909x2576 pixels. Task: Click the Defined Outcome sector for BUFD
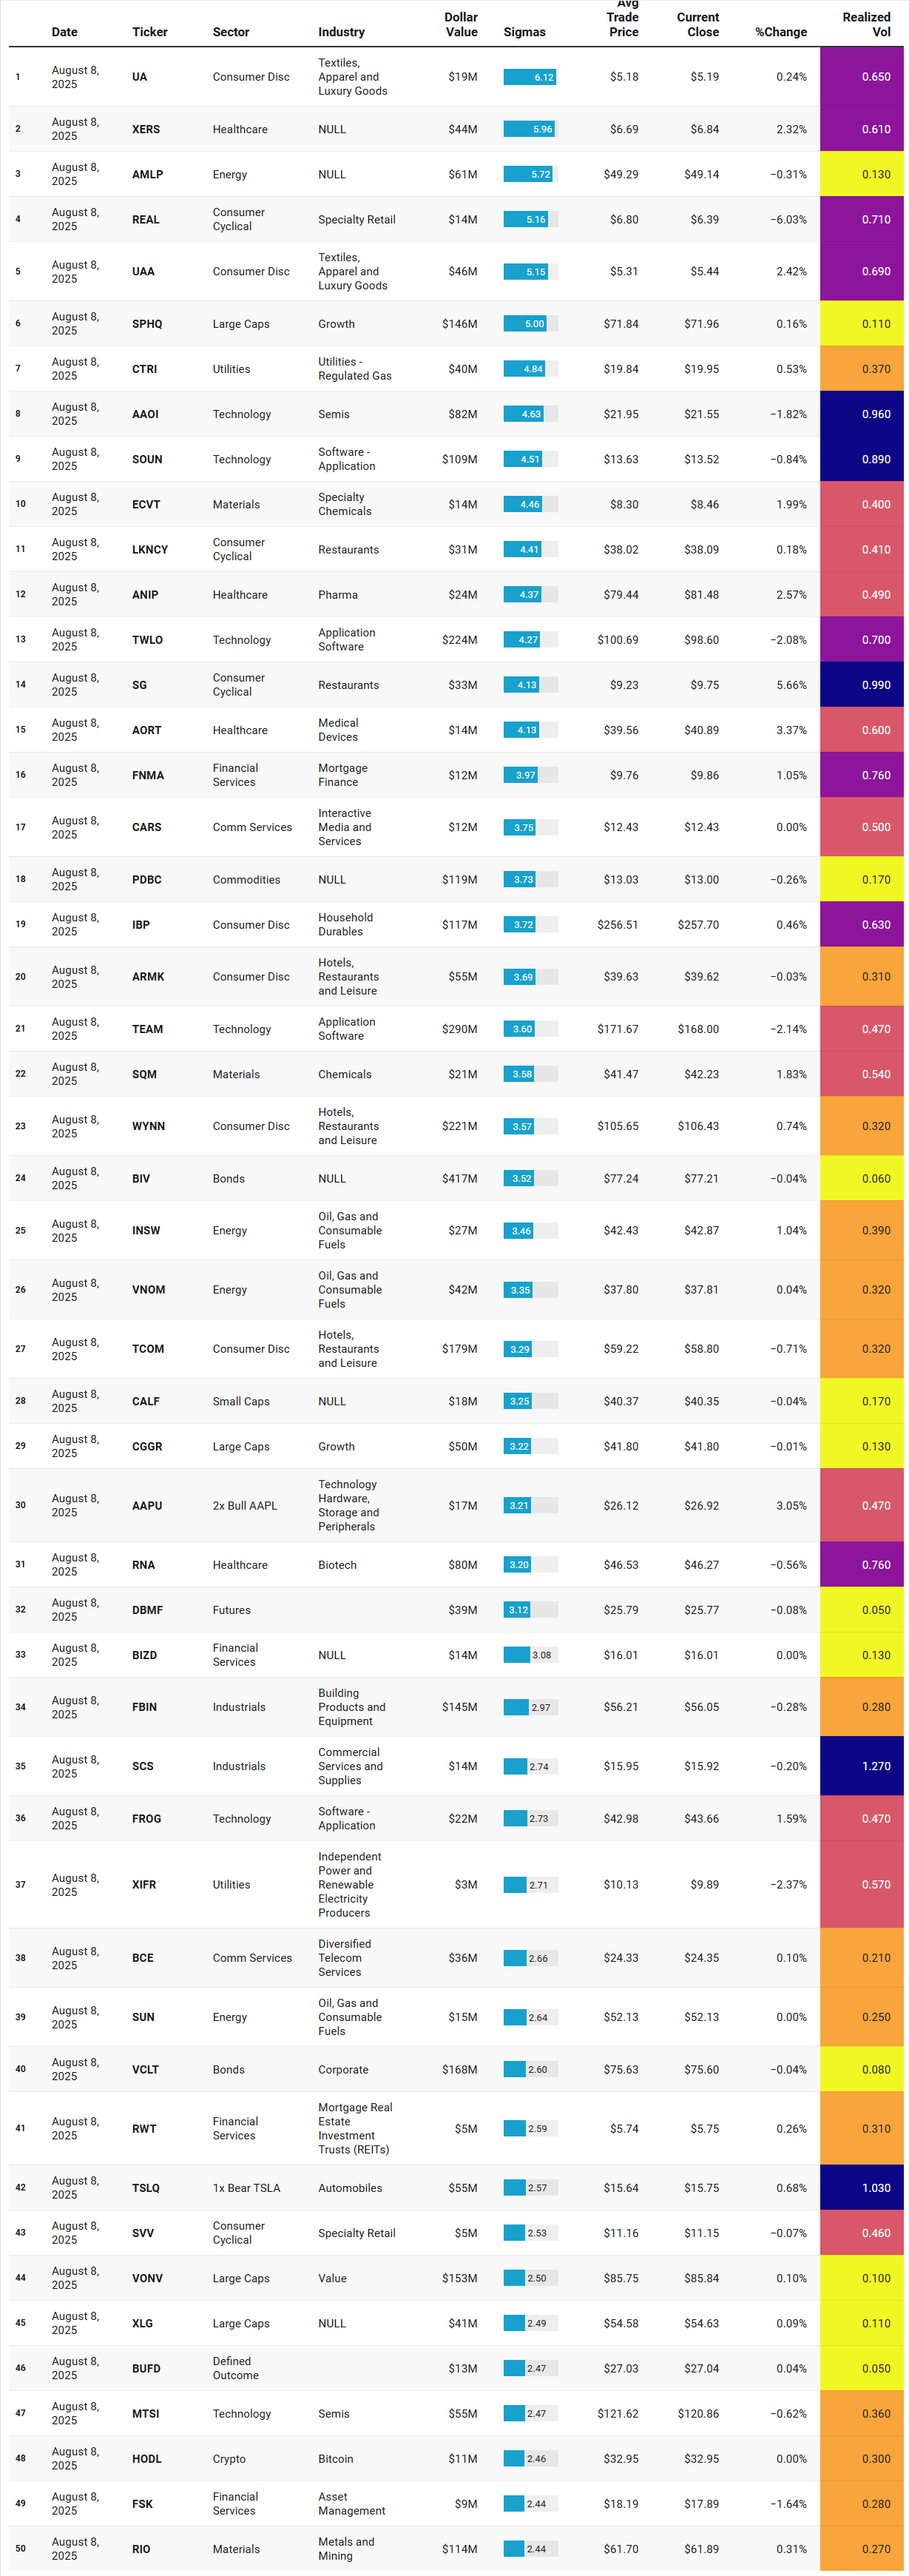pyautogui.click(x=236, y=2368)
